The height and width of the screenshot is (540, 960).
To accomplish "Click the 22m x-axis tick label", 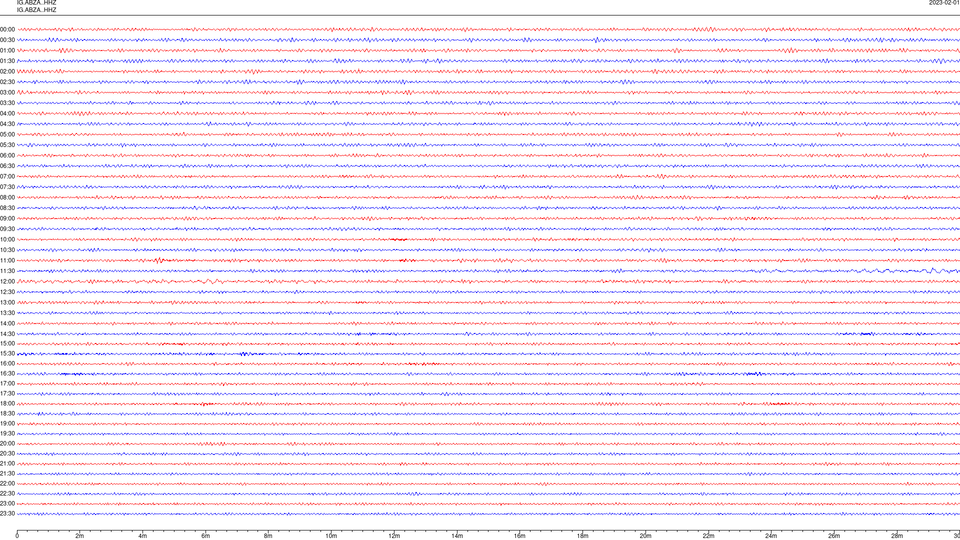I will click(x=708, y=536).
